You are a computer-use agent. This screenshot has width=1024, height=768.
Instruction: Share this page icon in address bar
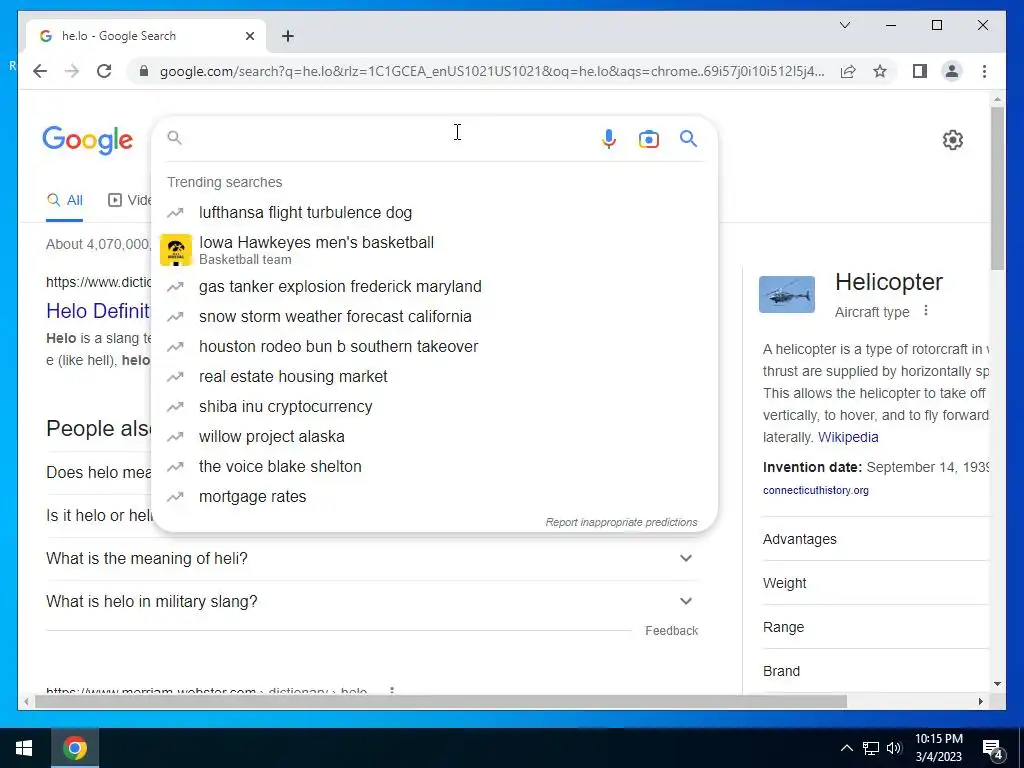(x=848, y=71)
